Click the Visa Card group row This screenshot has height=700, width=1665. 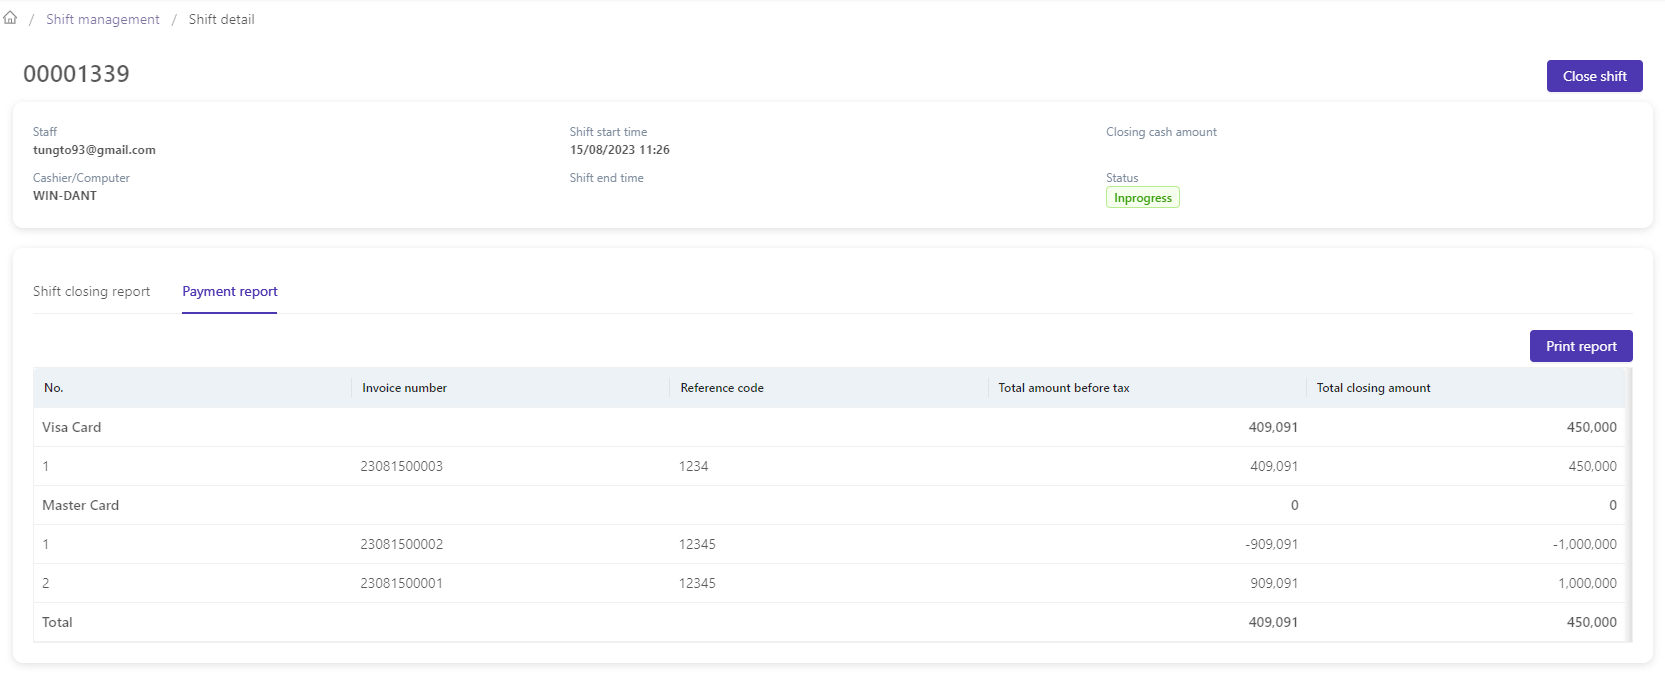tap(72, 427)
